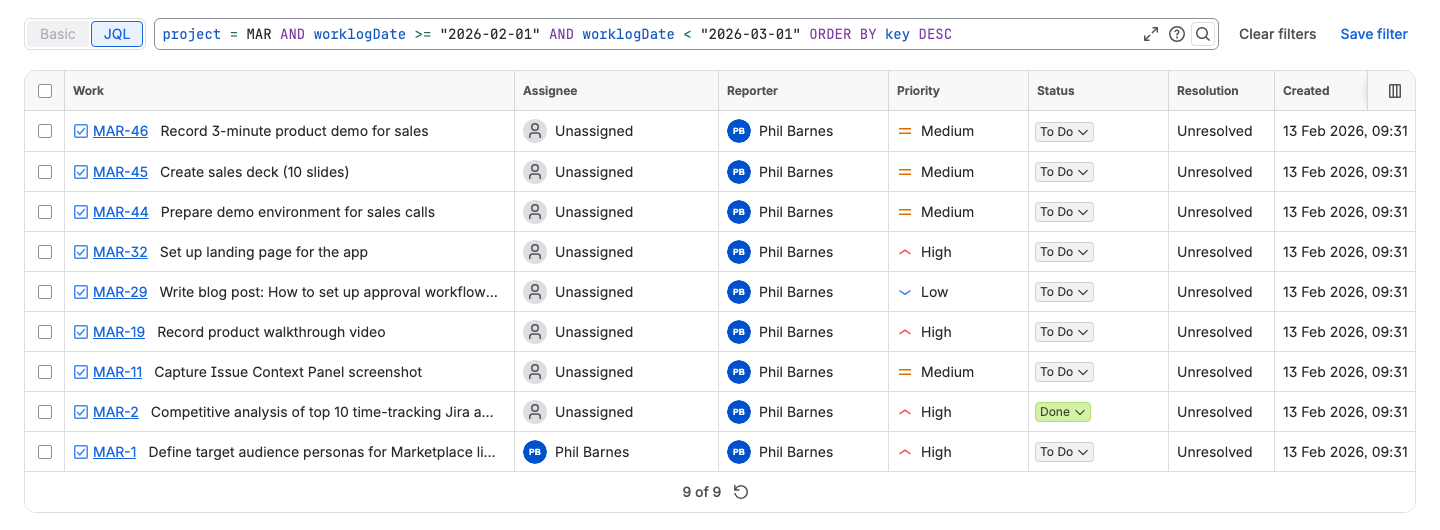Open issue link MAR-1
Screen dimensions: 1440x530
point(114,452)
